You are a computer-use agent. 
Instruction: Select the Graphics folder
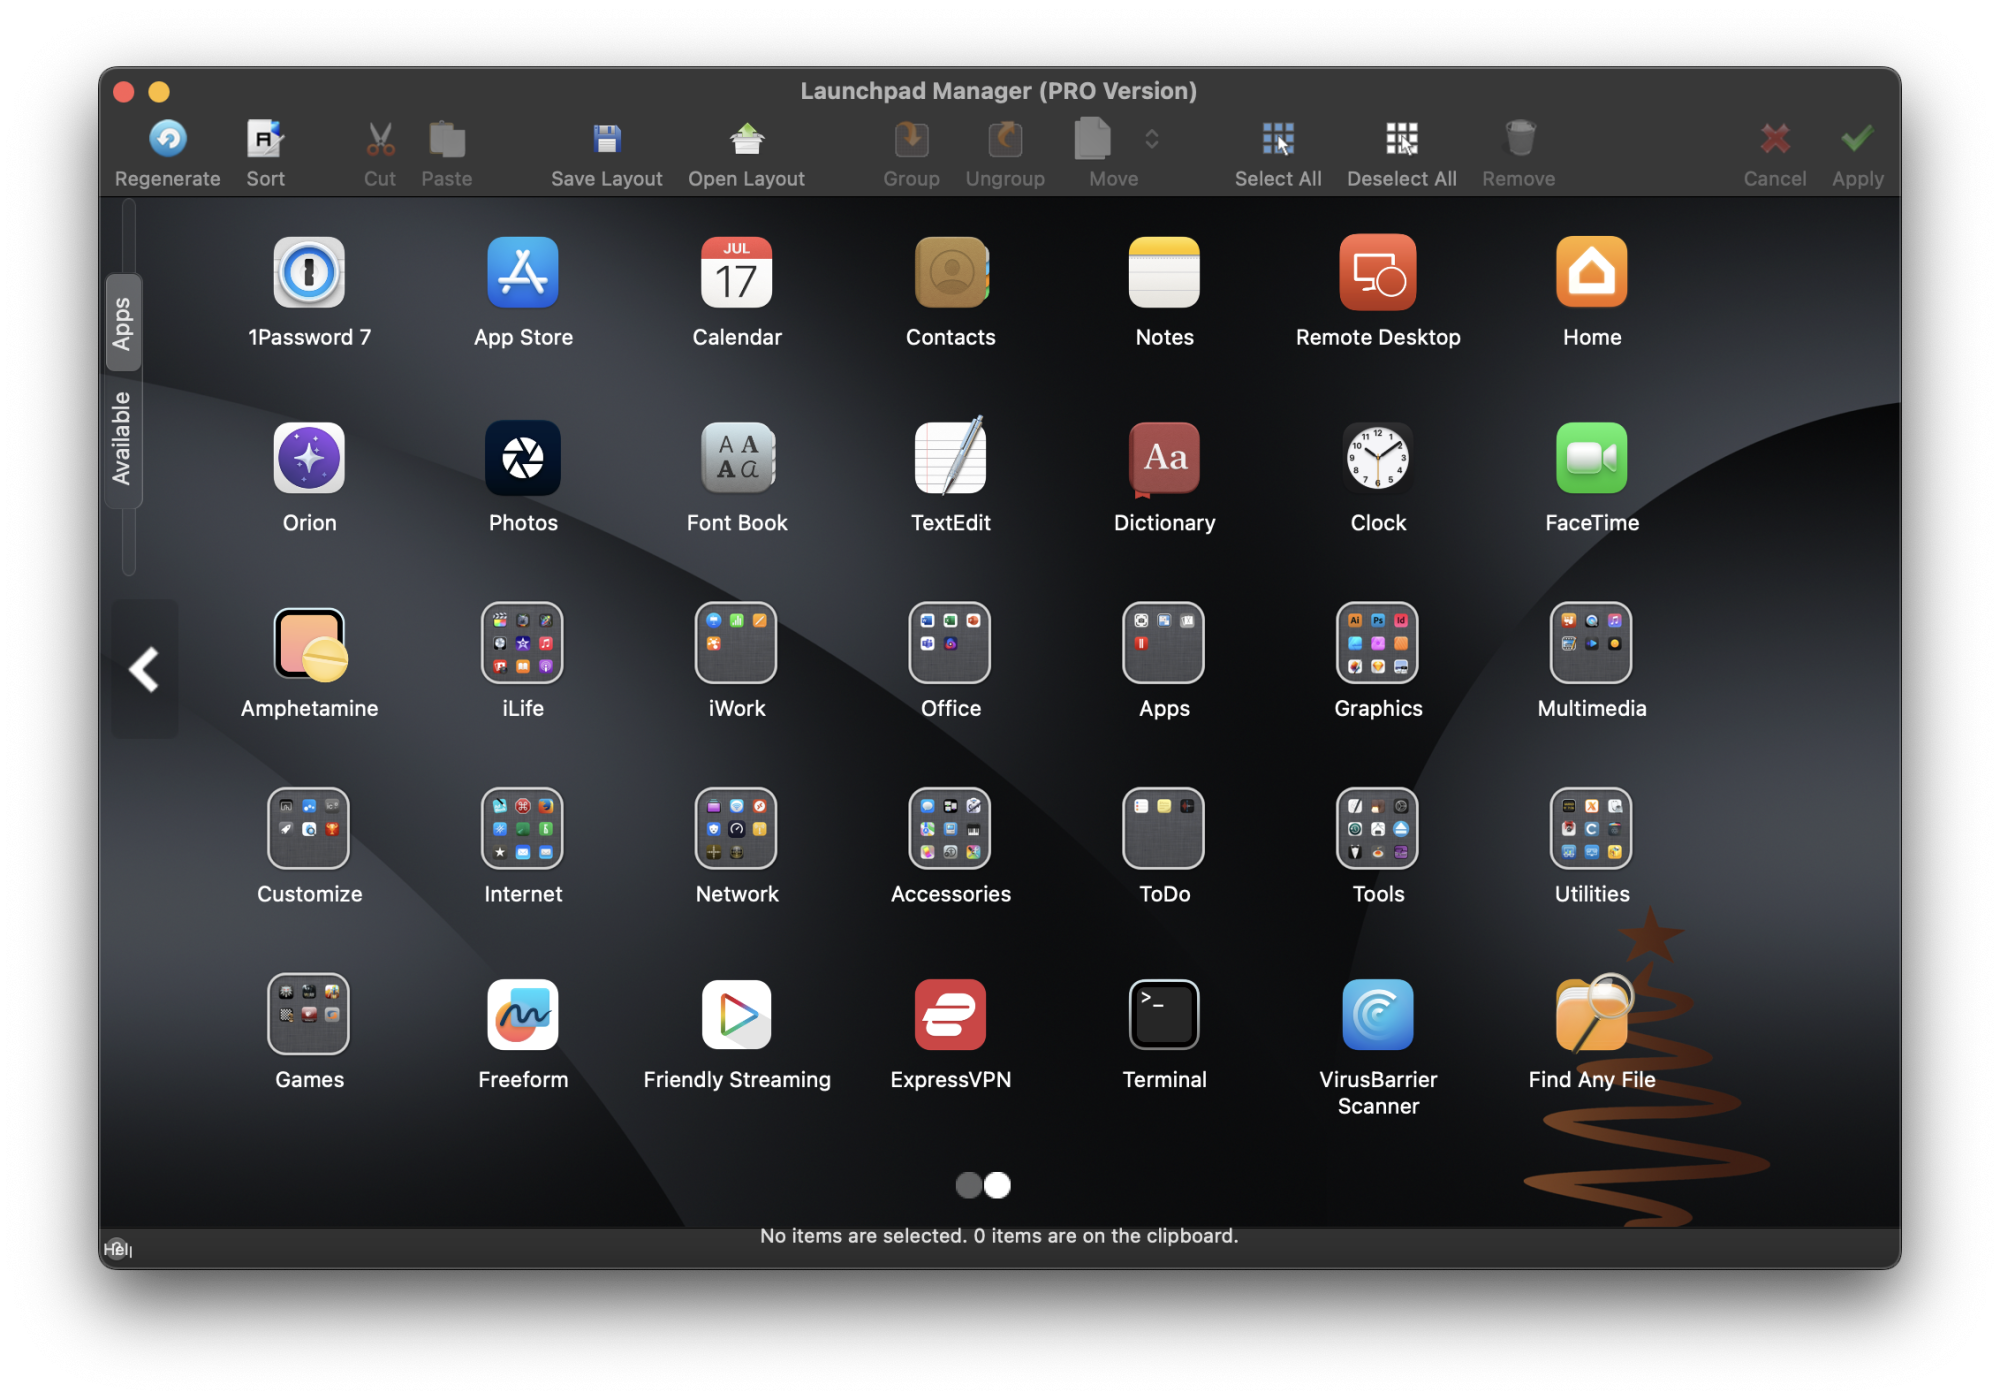(1377, 645)
